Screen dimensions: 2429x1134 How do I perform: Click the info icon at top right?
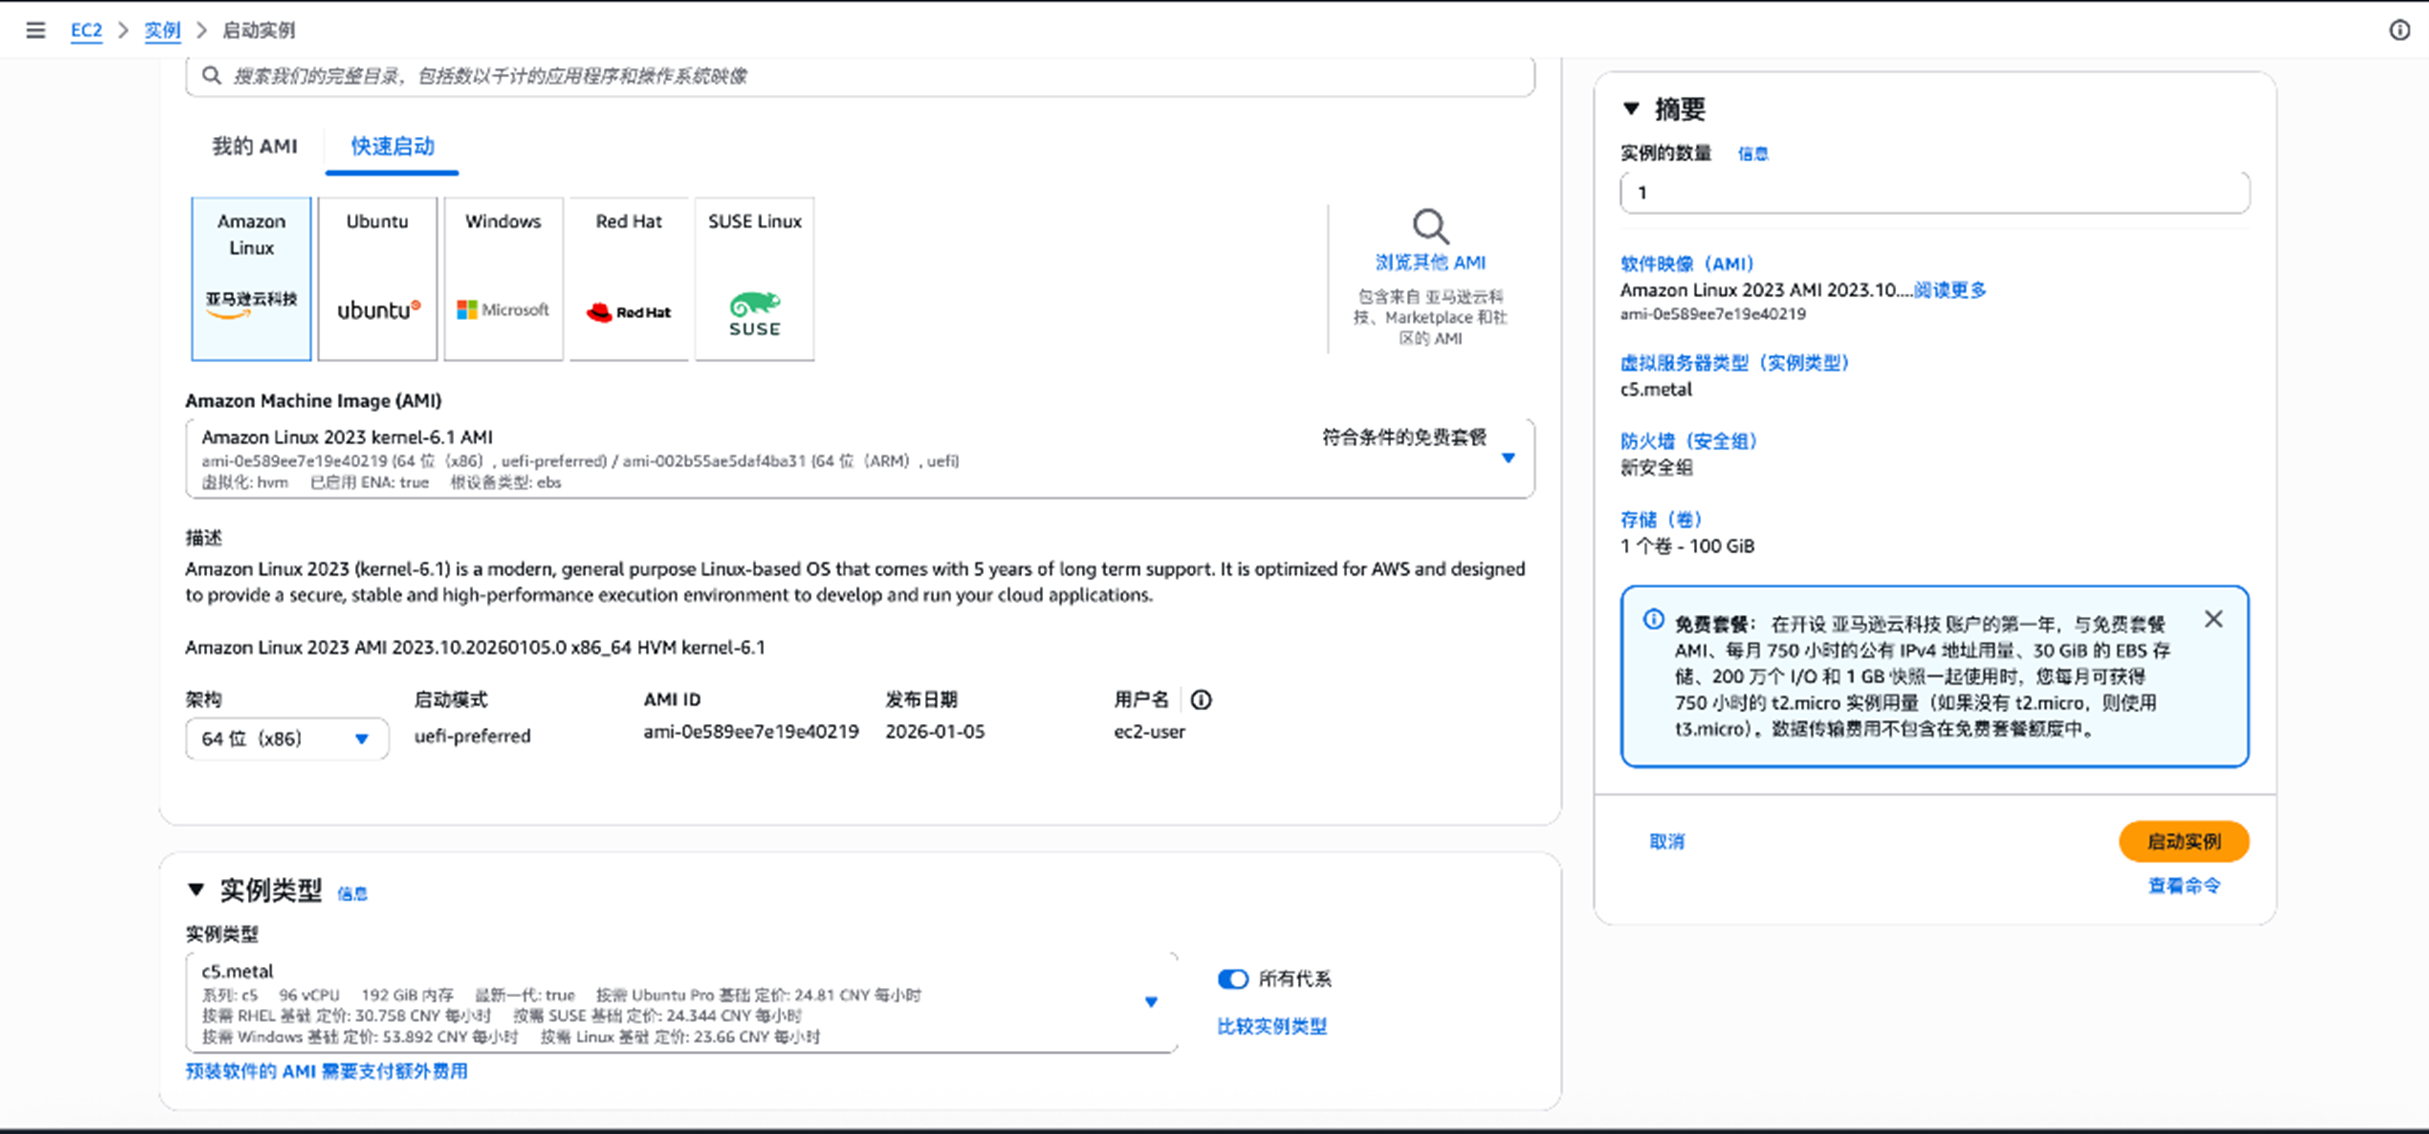pyautogui.click(x=2399, y=30)
